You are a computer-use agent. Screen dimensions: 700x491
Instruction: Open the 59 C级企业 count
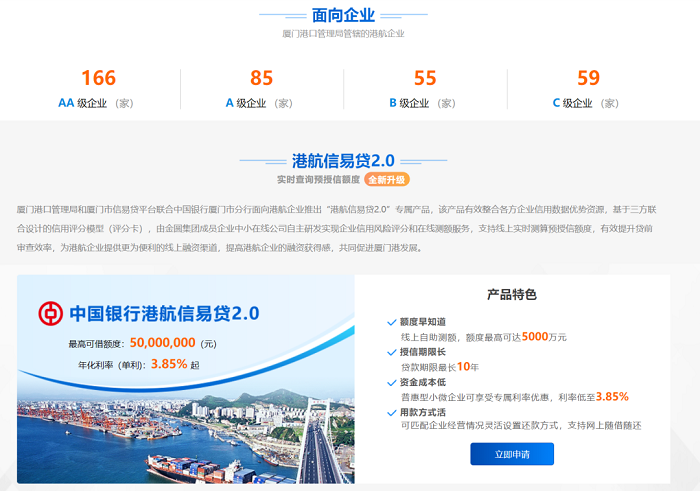[588, 78]
